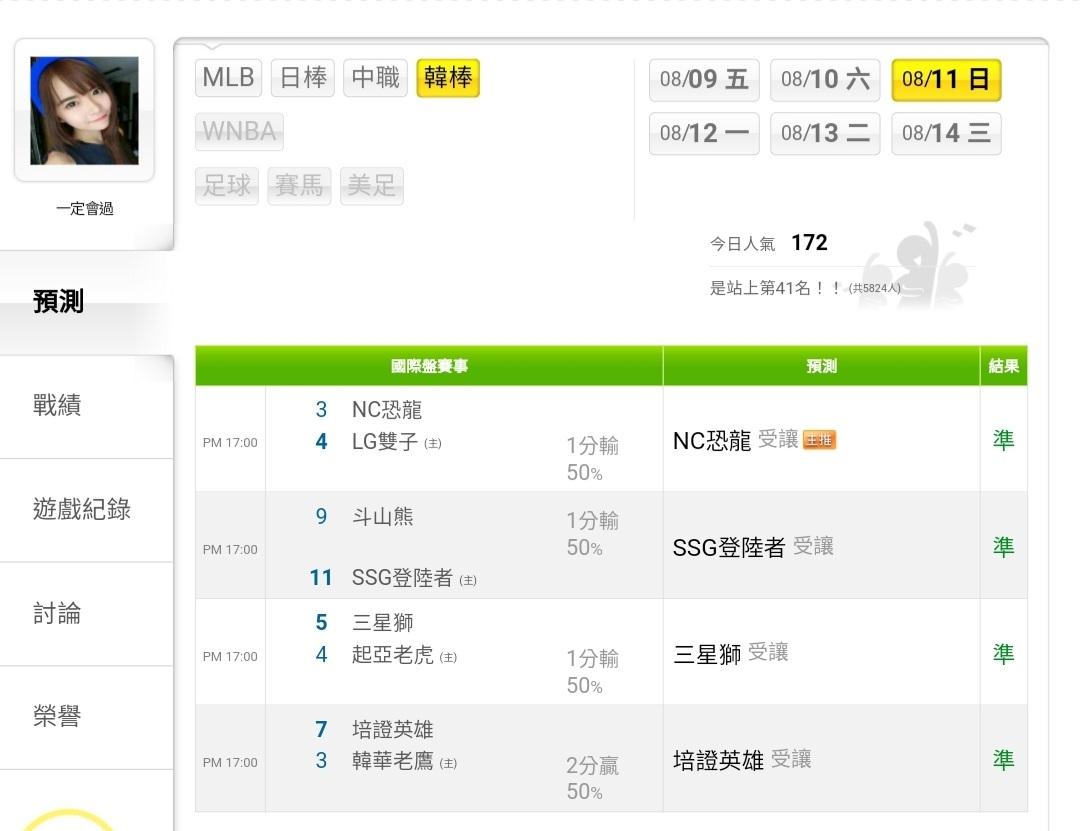Click the 準 result for NC恐龍 row
This screenshot has width=1080, height=831.
pyautogui.click(x=1004, y=440)
